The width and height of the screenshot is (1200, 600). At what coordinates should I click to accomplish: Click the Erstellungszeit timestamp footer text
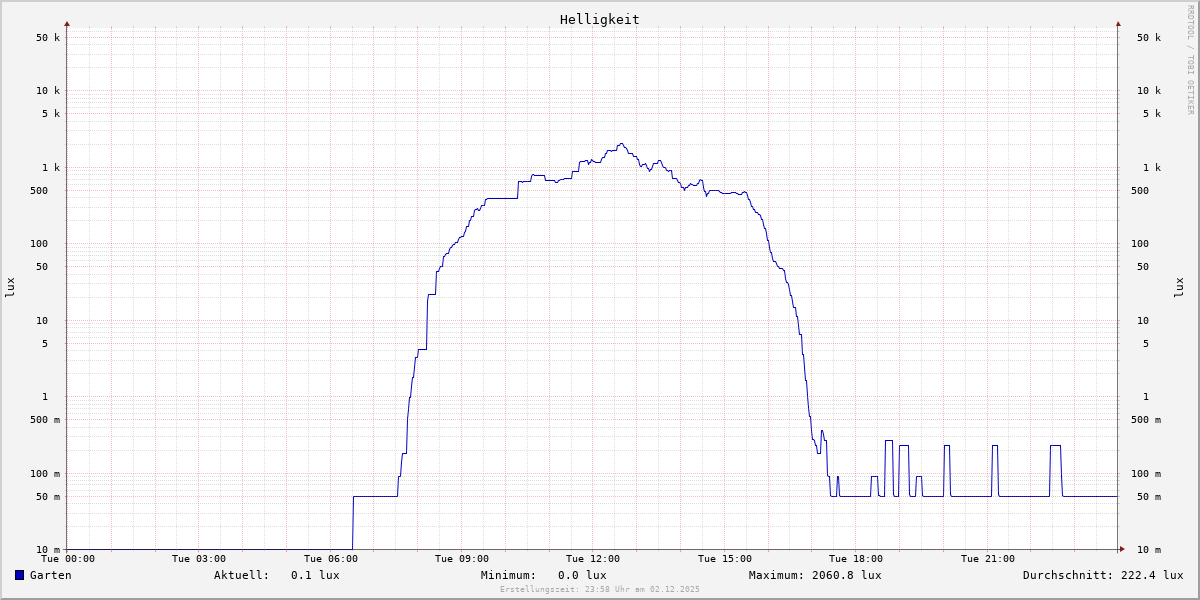[x=600, y=589]
